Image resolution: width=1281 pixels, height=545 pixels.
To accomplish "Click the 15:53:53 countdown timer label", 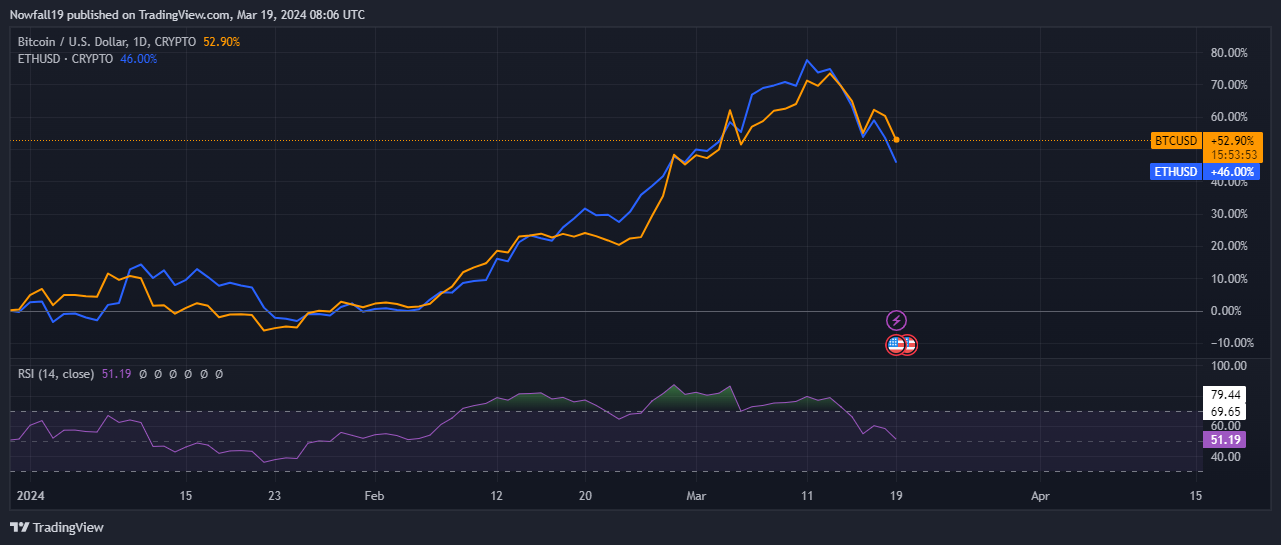I will coord(1232,155).
